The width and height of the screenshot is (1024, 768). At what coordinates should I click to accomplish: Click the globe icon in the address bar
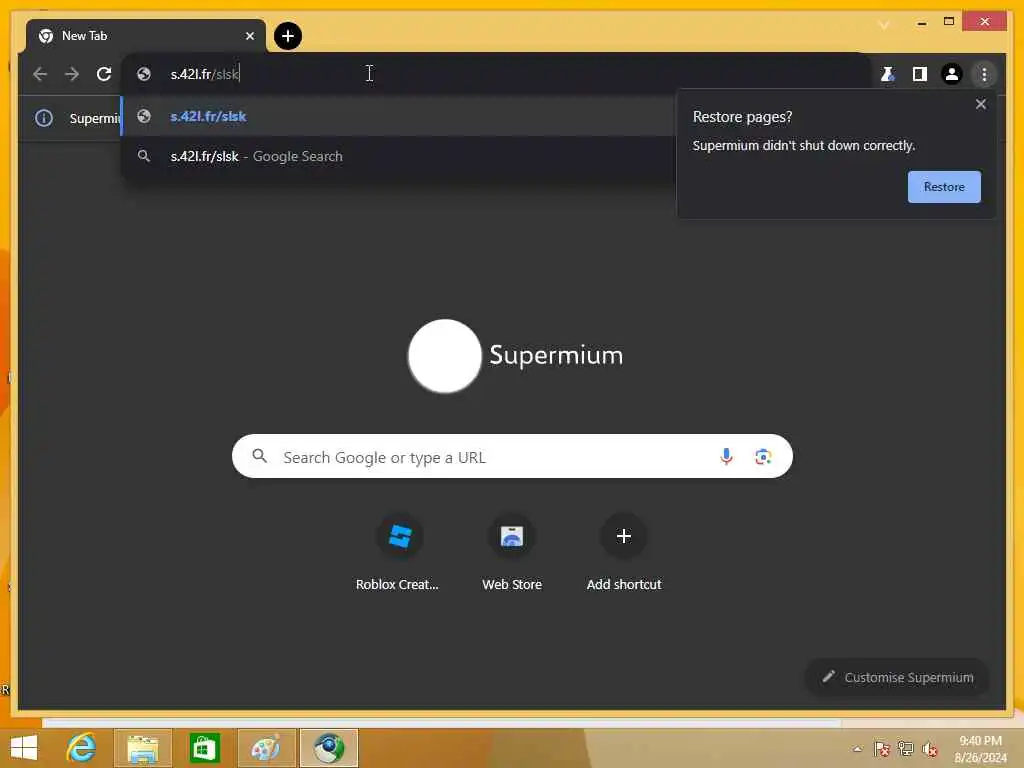click(144, 74)
